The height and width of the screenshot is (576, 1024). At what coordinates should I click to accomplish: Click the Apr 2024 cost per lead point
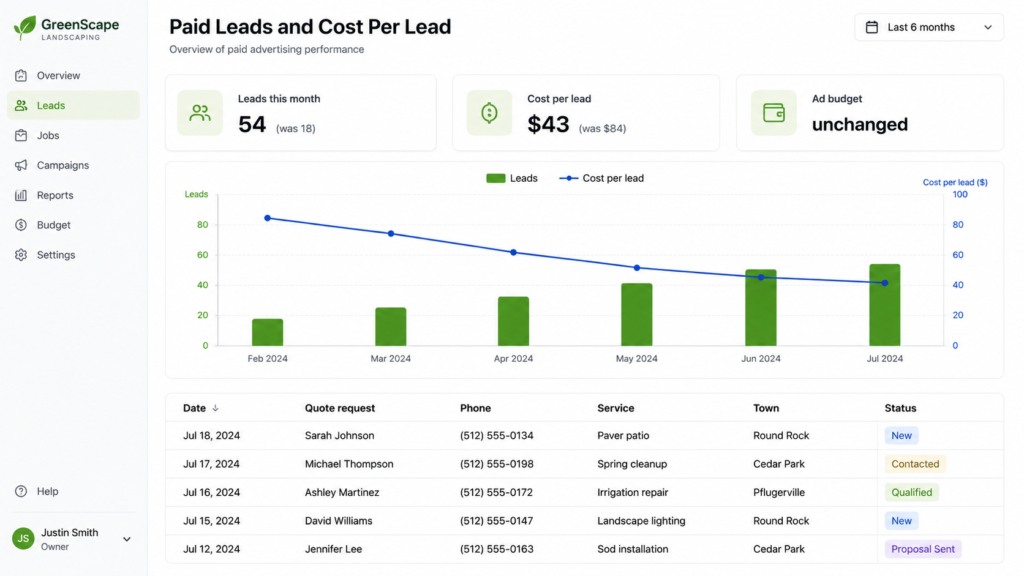coord(513,253)
